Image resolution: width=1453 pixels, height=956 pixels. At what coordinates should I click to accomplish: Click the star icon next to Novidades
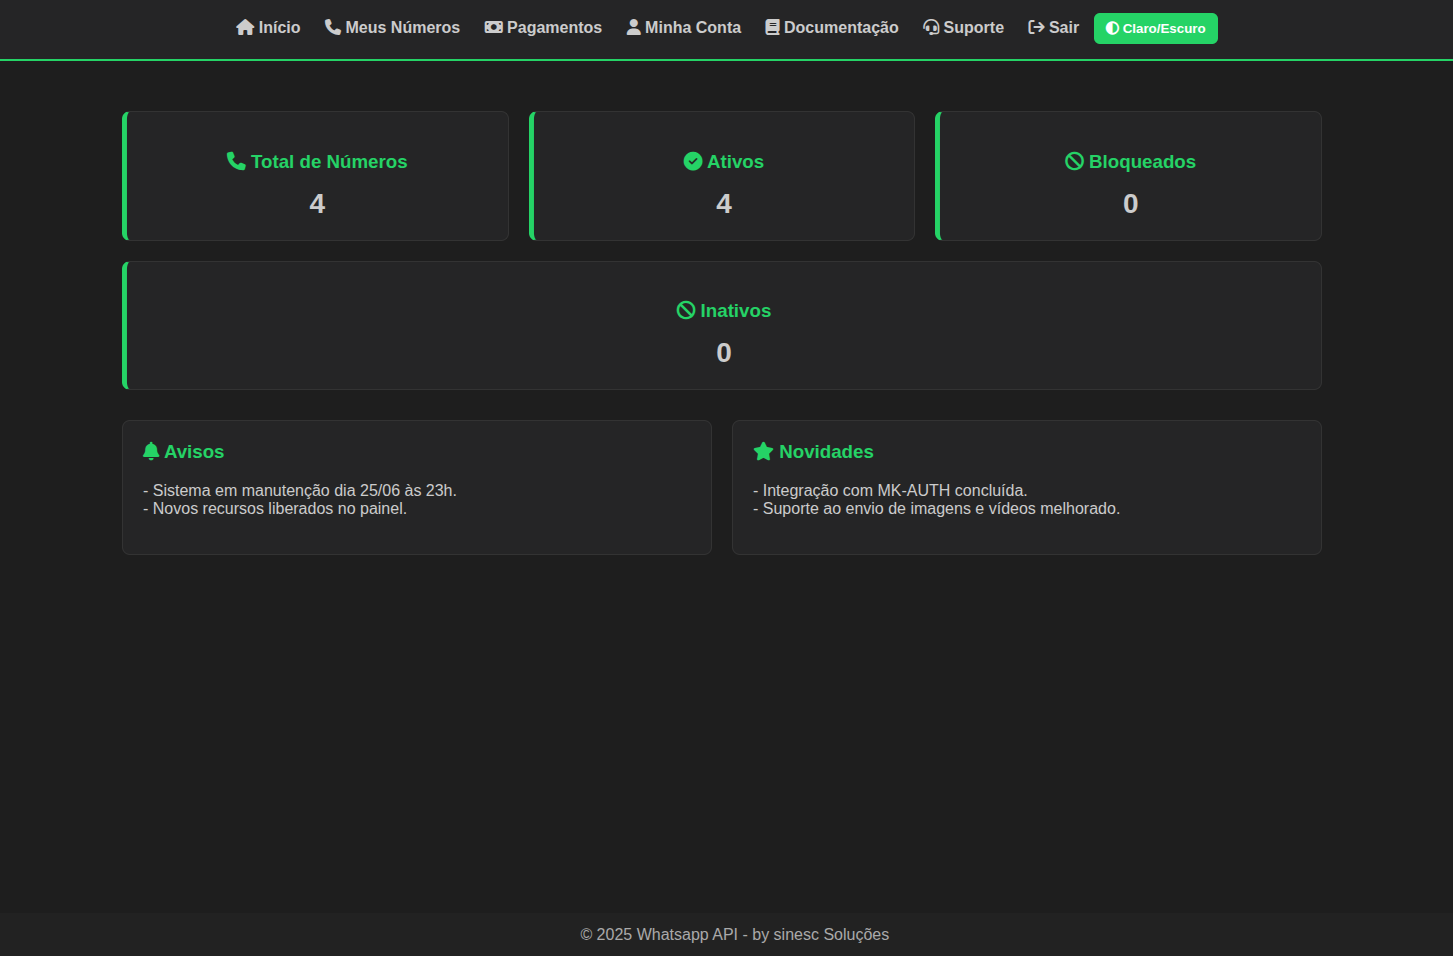coord(763,451)
